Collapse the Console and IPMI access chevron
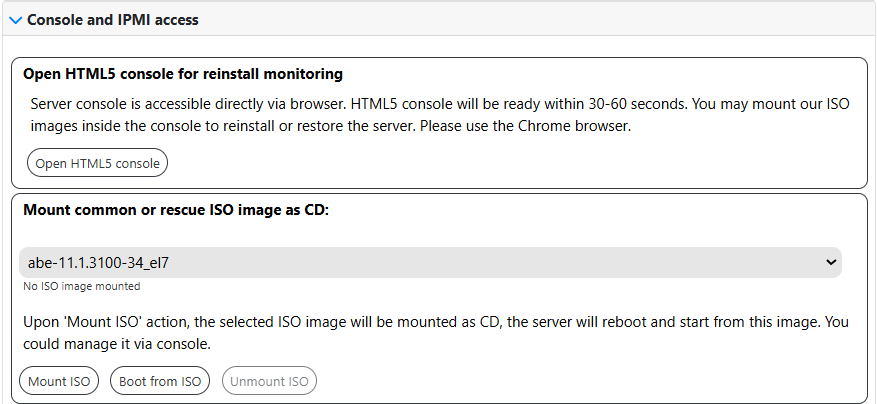 pyautogui.click(x=15, y=20)
